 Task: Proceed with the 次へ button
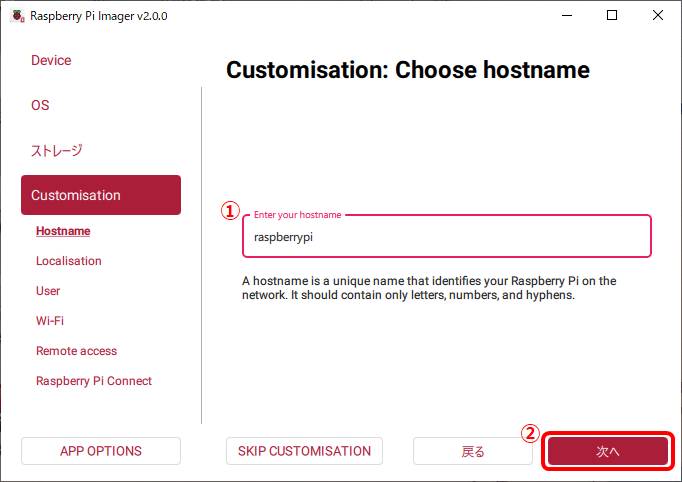[607, 451]
